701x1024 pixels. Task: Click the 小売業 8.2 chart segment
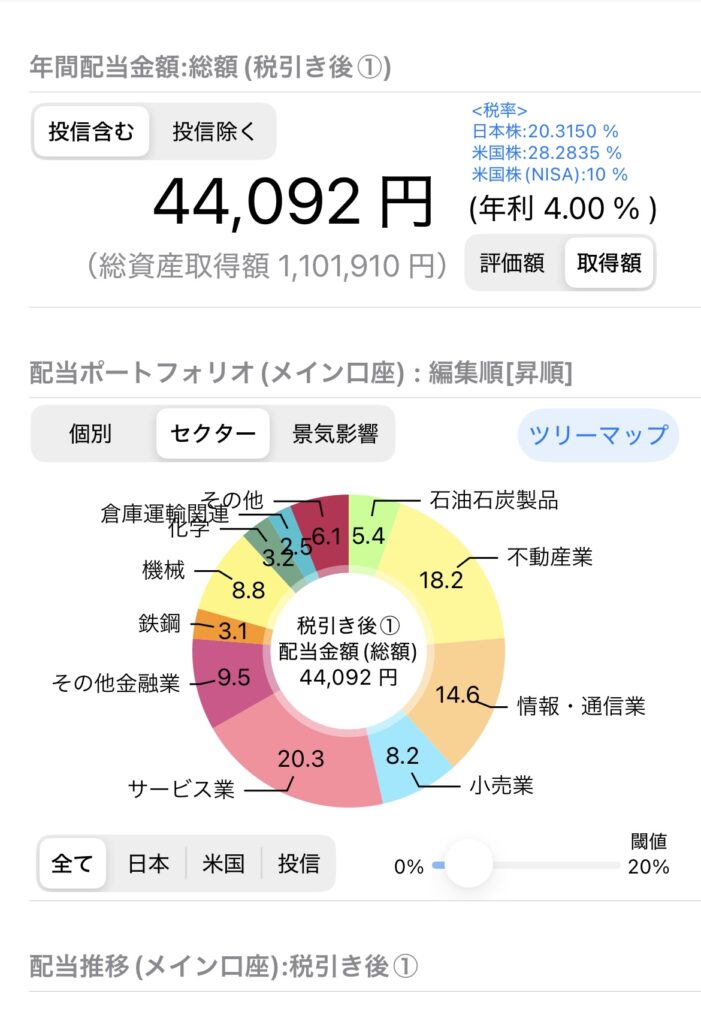[x=402, y=756]
